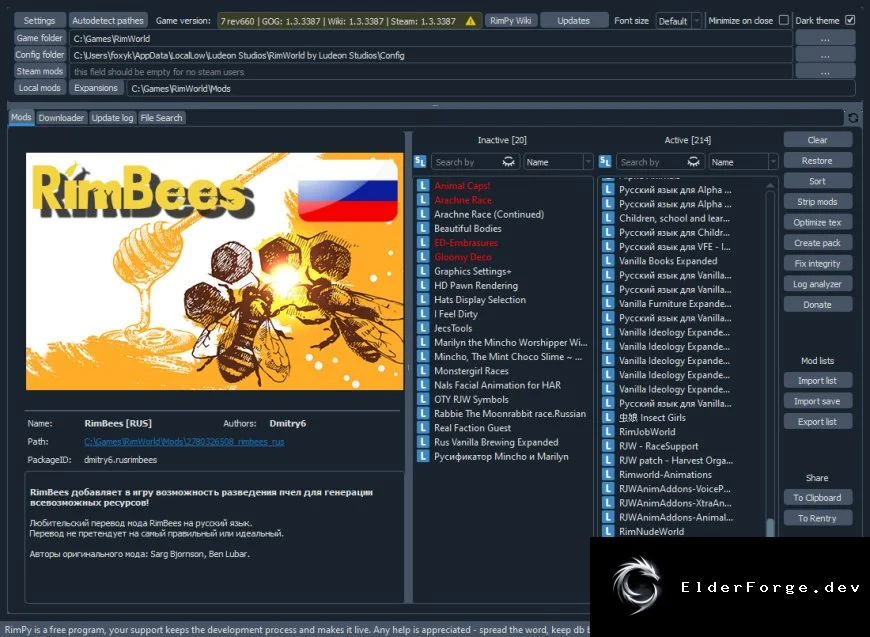Click the To Clipboard share button

[x=817, y=498]
